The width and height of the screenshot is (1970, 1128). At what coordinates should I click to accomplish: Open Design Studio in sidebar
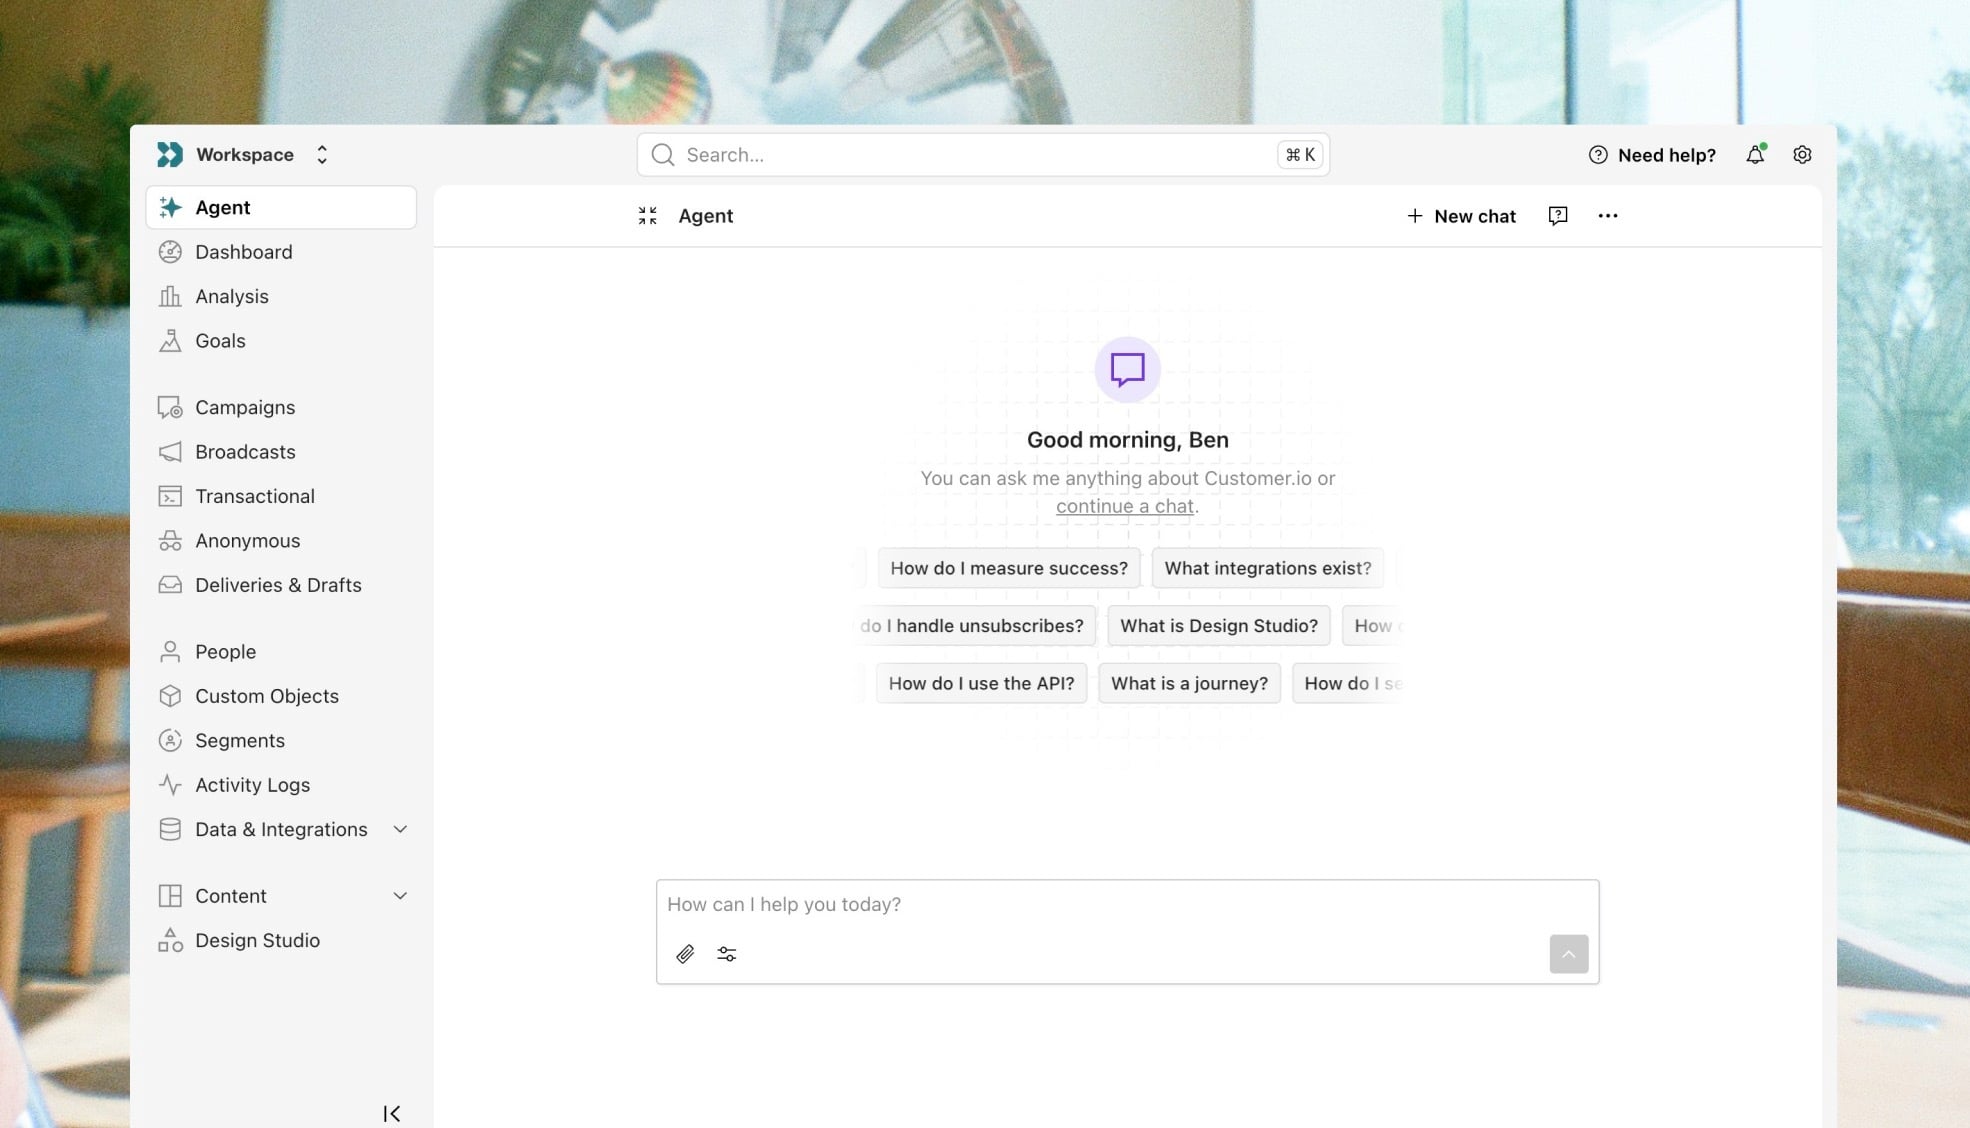(257, 940)
